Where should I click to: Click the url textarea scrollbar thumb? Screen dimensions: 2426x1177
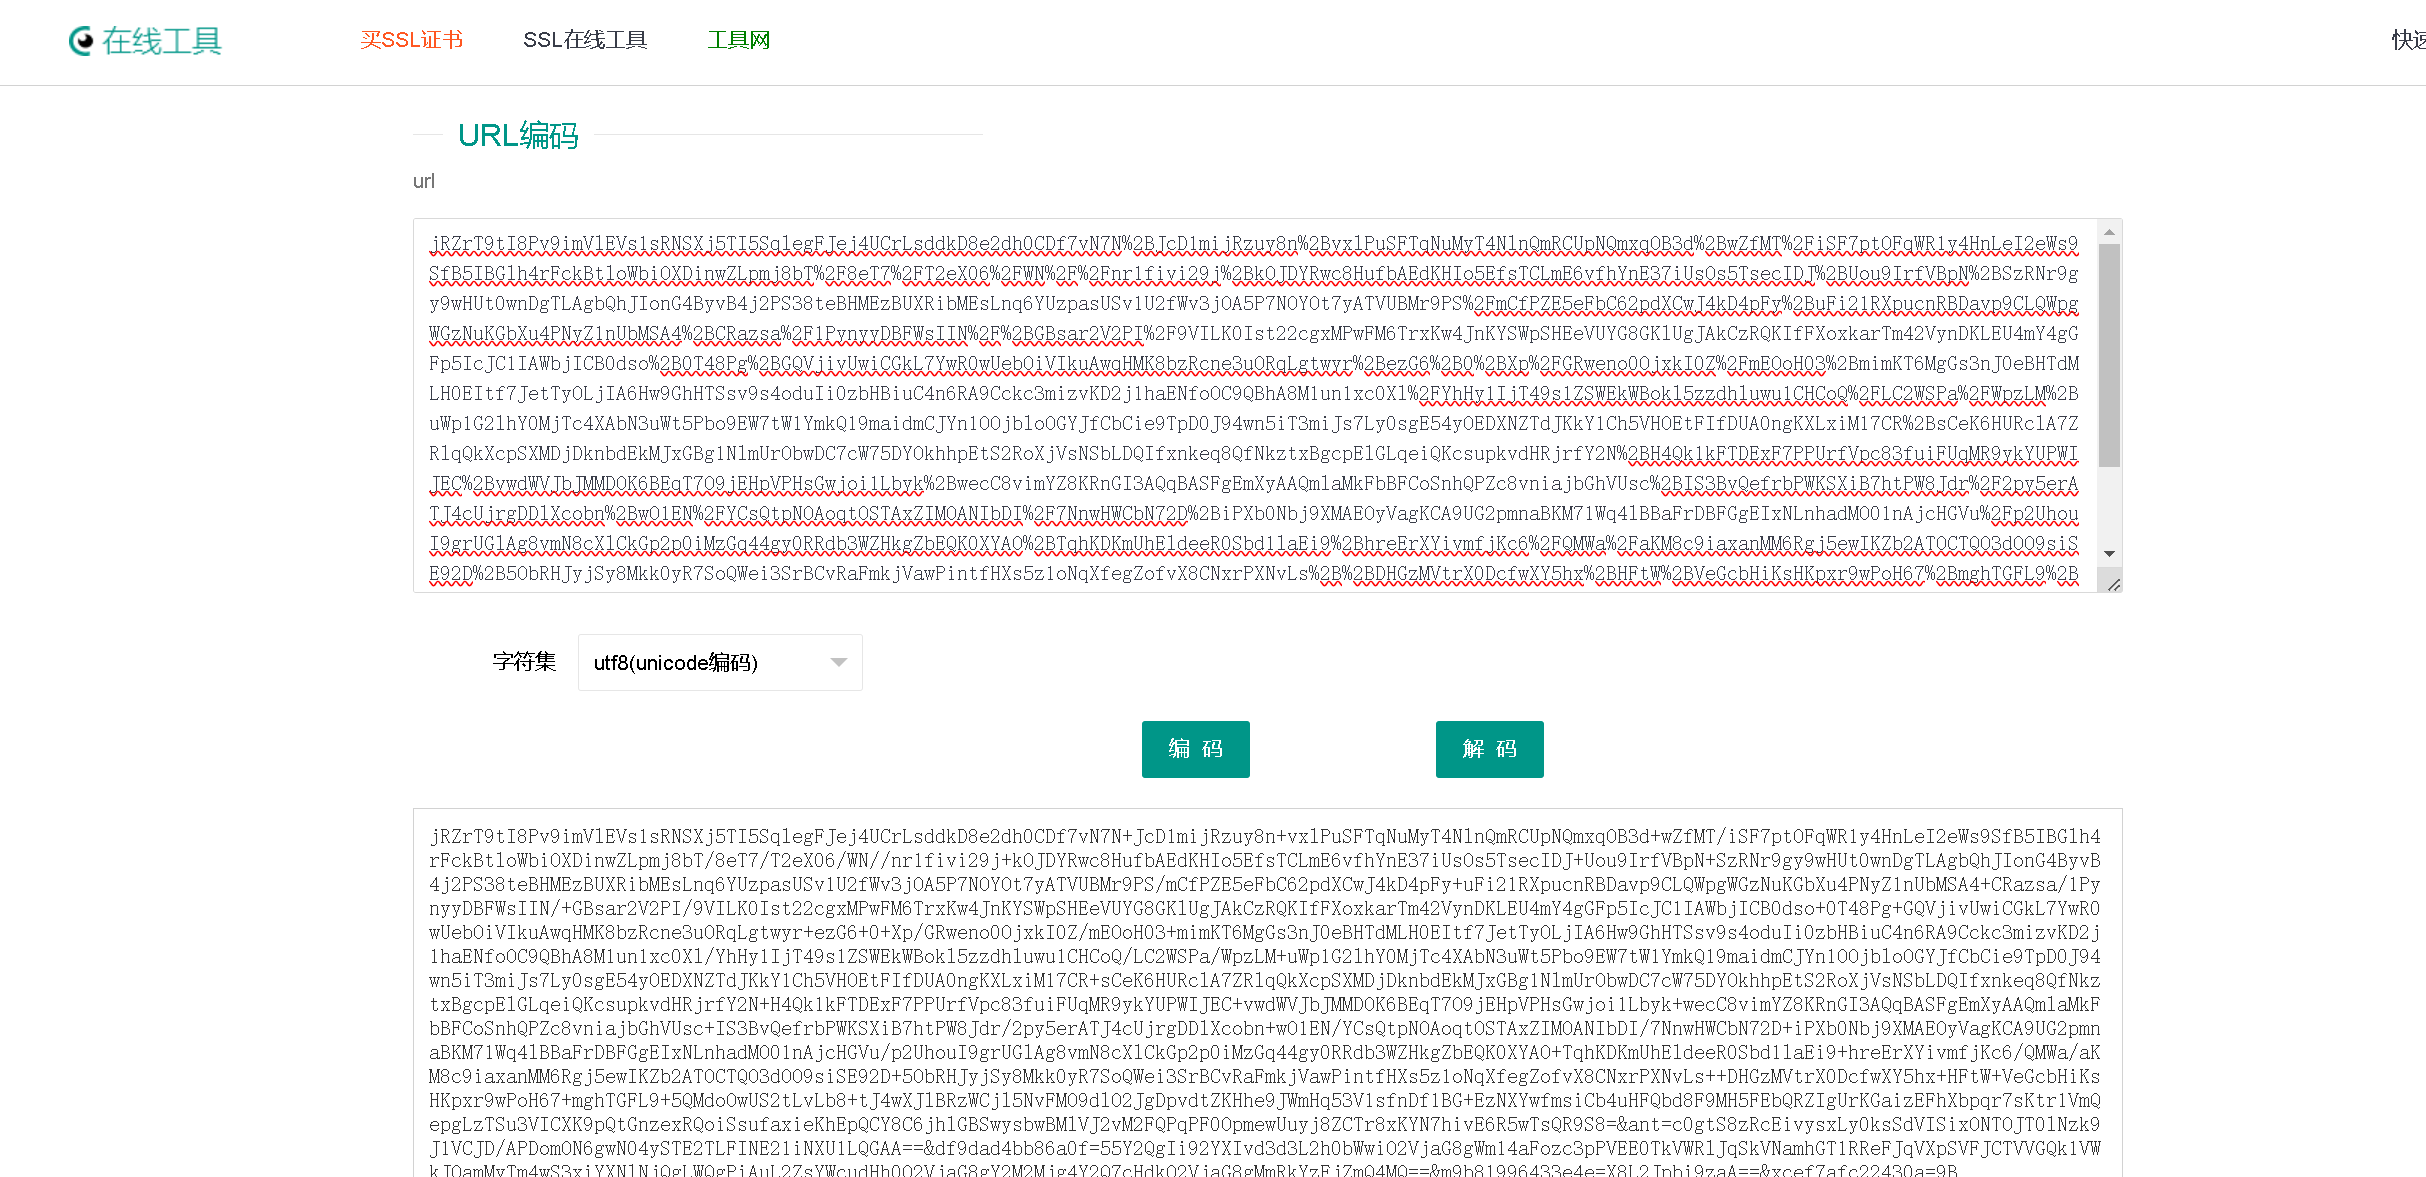pyautogui.click(x=2109, y=355)
